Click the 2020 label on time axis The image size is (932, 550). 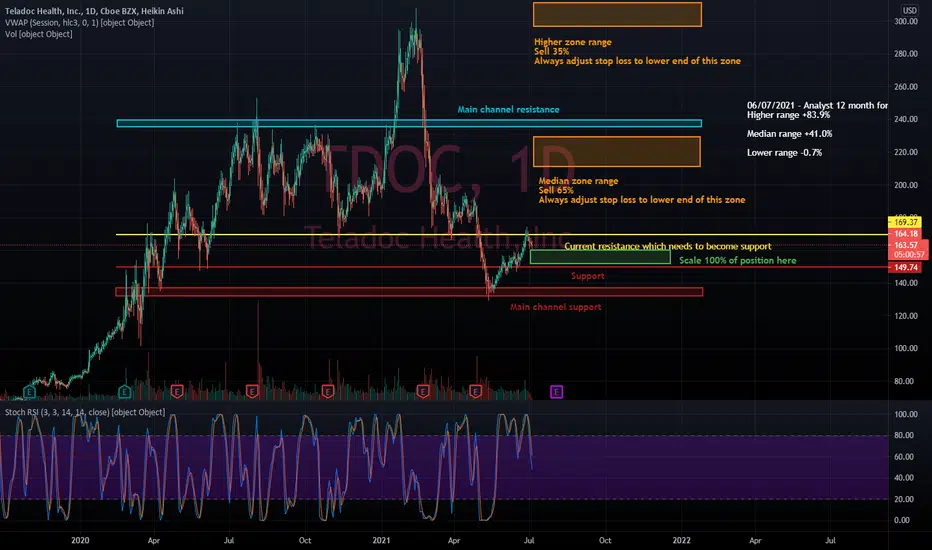[80, 540]
